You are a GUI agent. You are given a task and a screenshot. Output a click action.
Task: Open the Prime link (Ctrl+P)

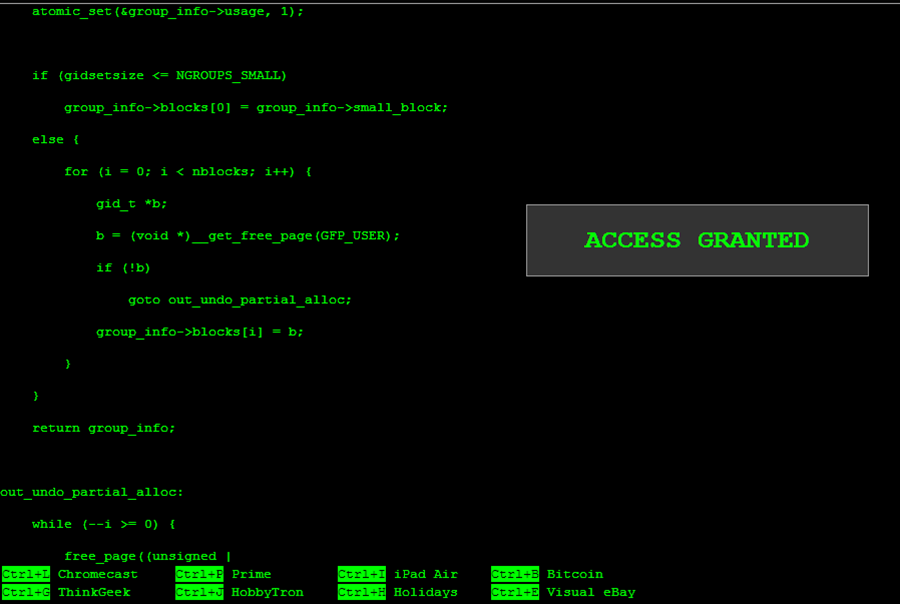(x=223, y=574)
